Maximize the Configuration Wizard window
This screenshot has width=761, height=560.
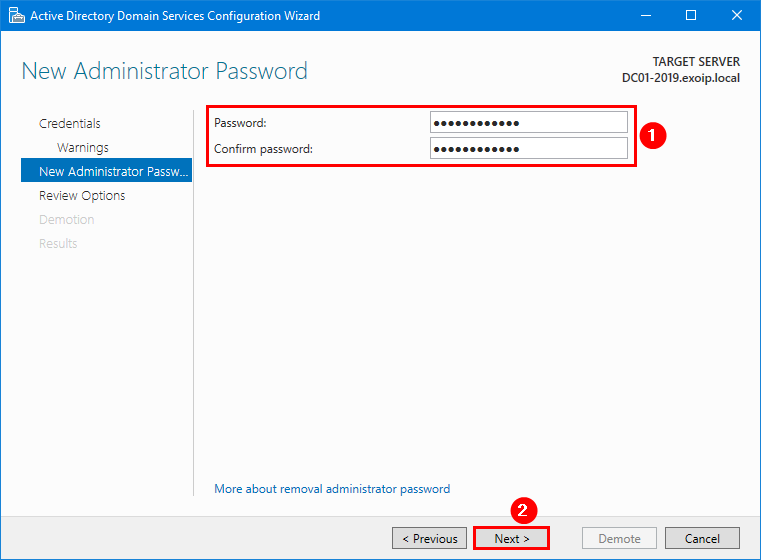(691, 15)
